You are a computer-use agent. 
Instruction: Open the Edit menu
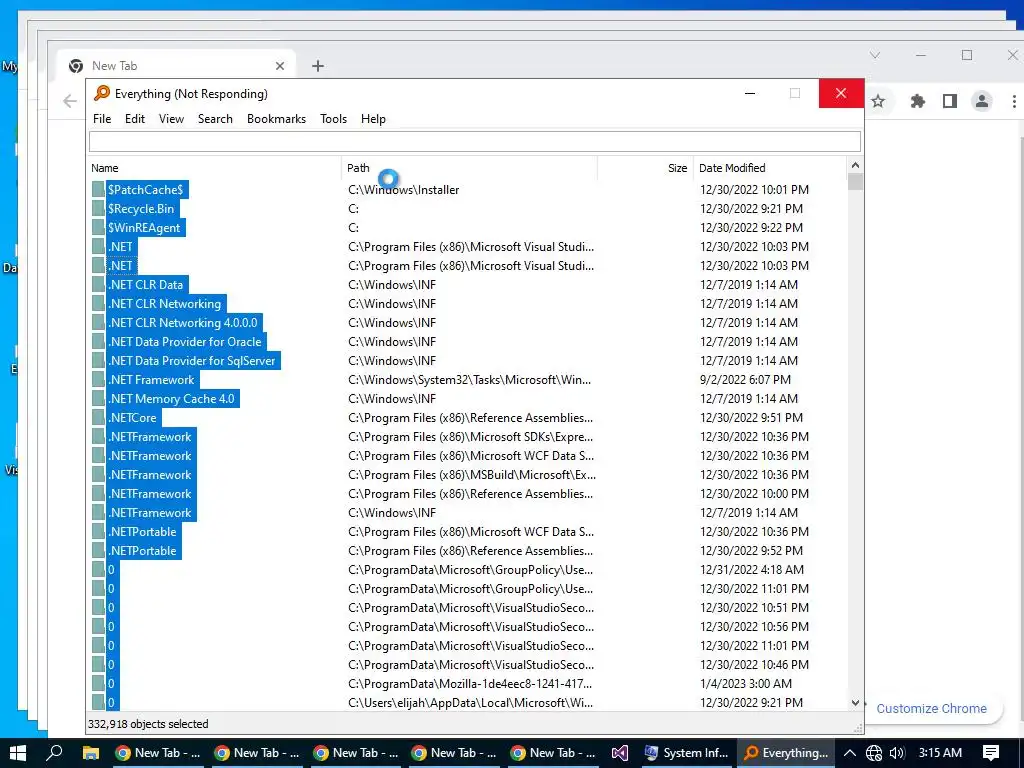[135, 119]
